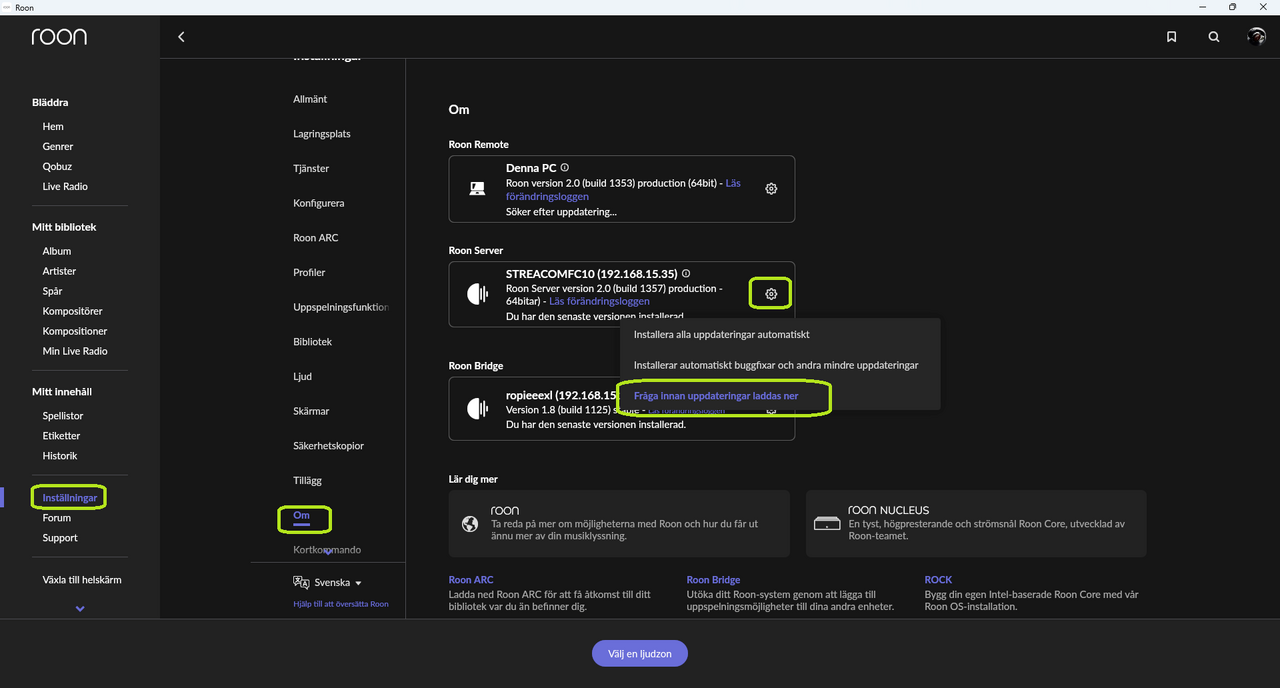This screenshot has height=688, width=1280.
Task: Click info icon next to STREACOMFC10
Action: pyautogui.click(x=686, y=274)
